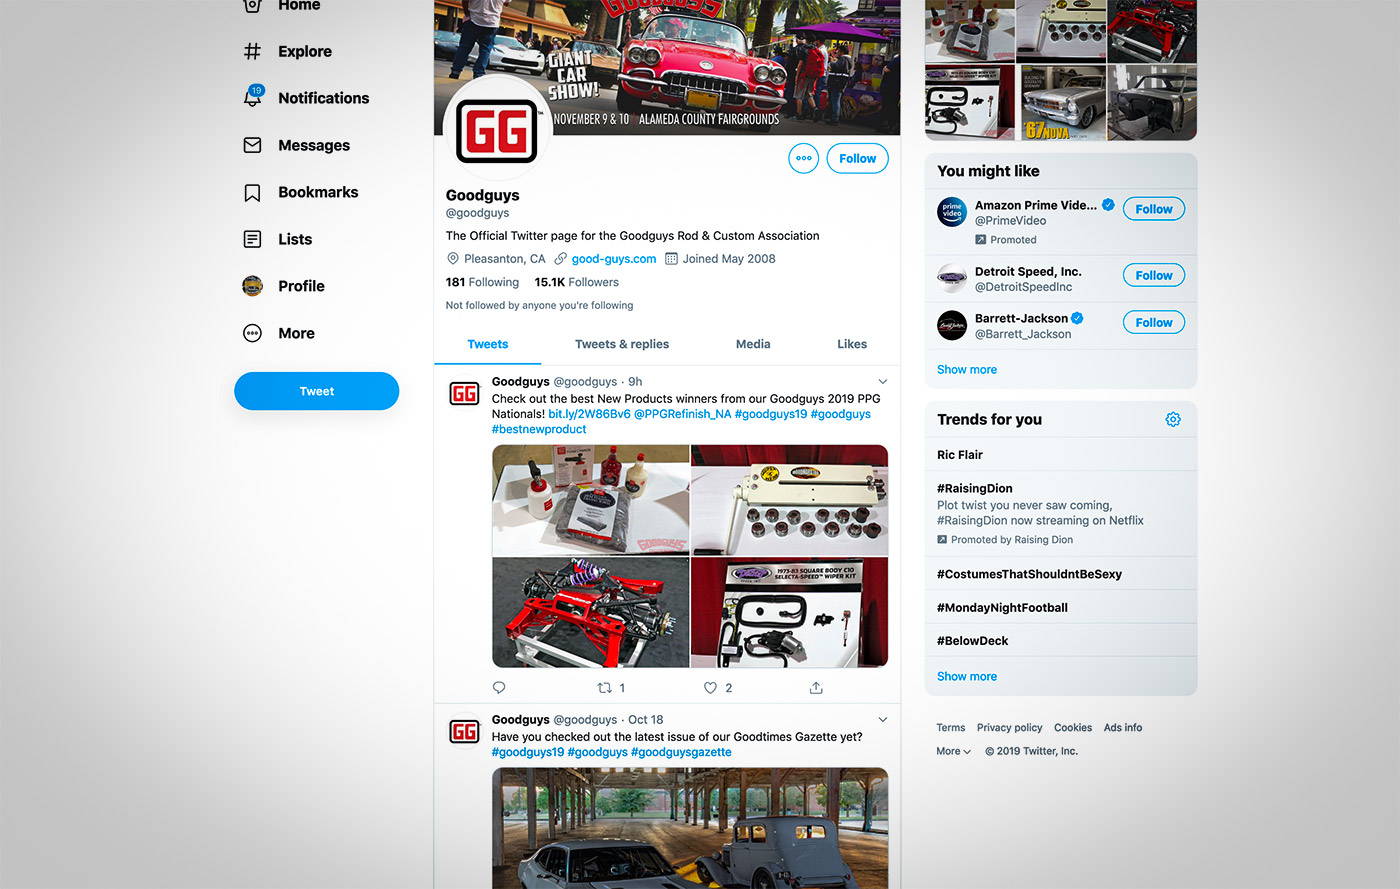Open the wiper kit product photo thumbnail
This screenshot has height=889, width=1400.
789,612
